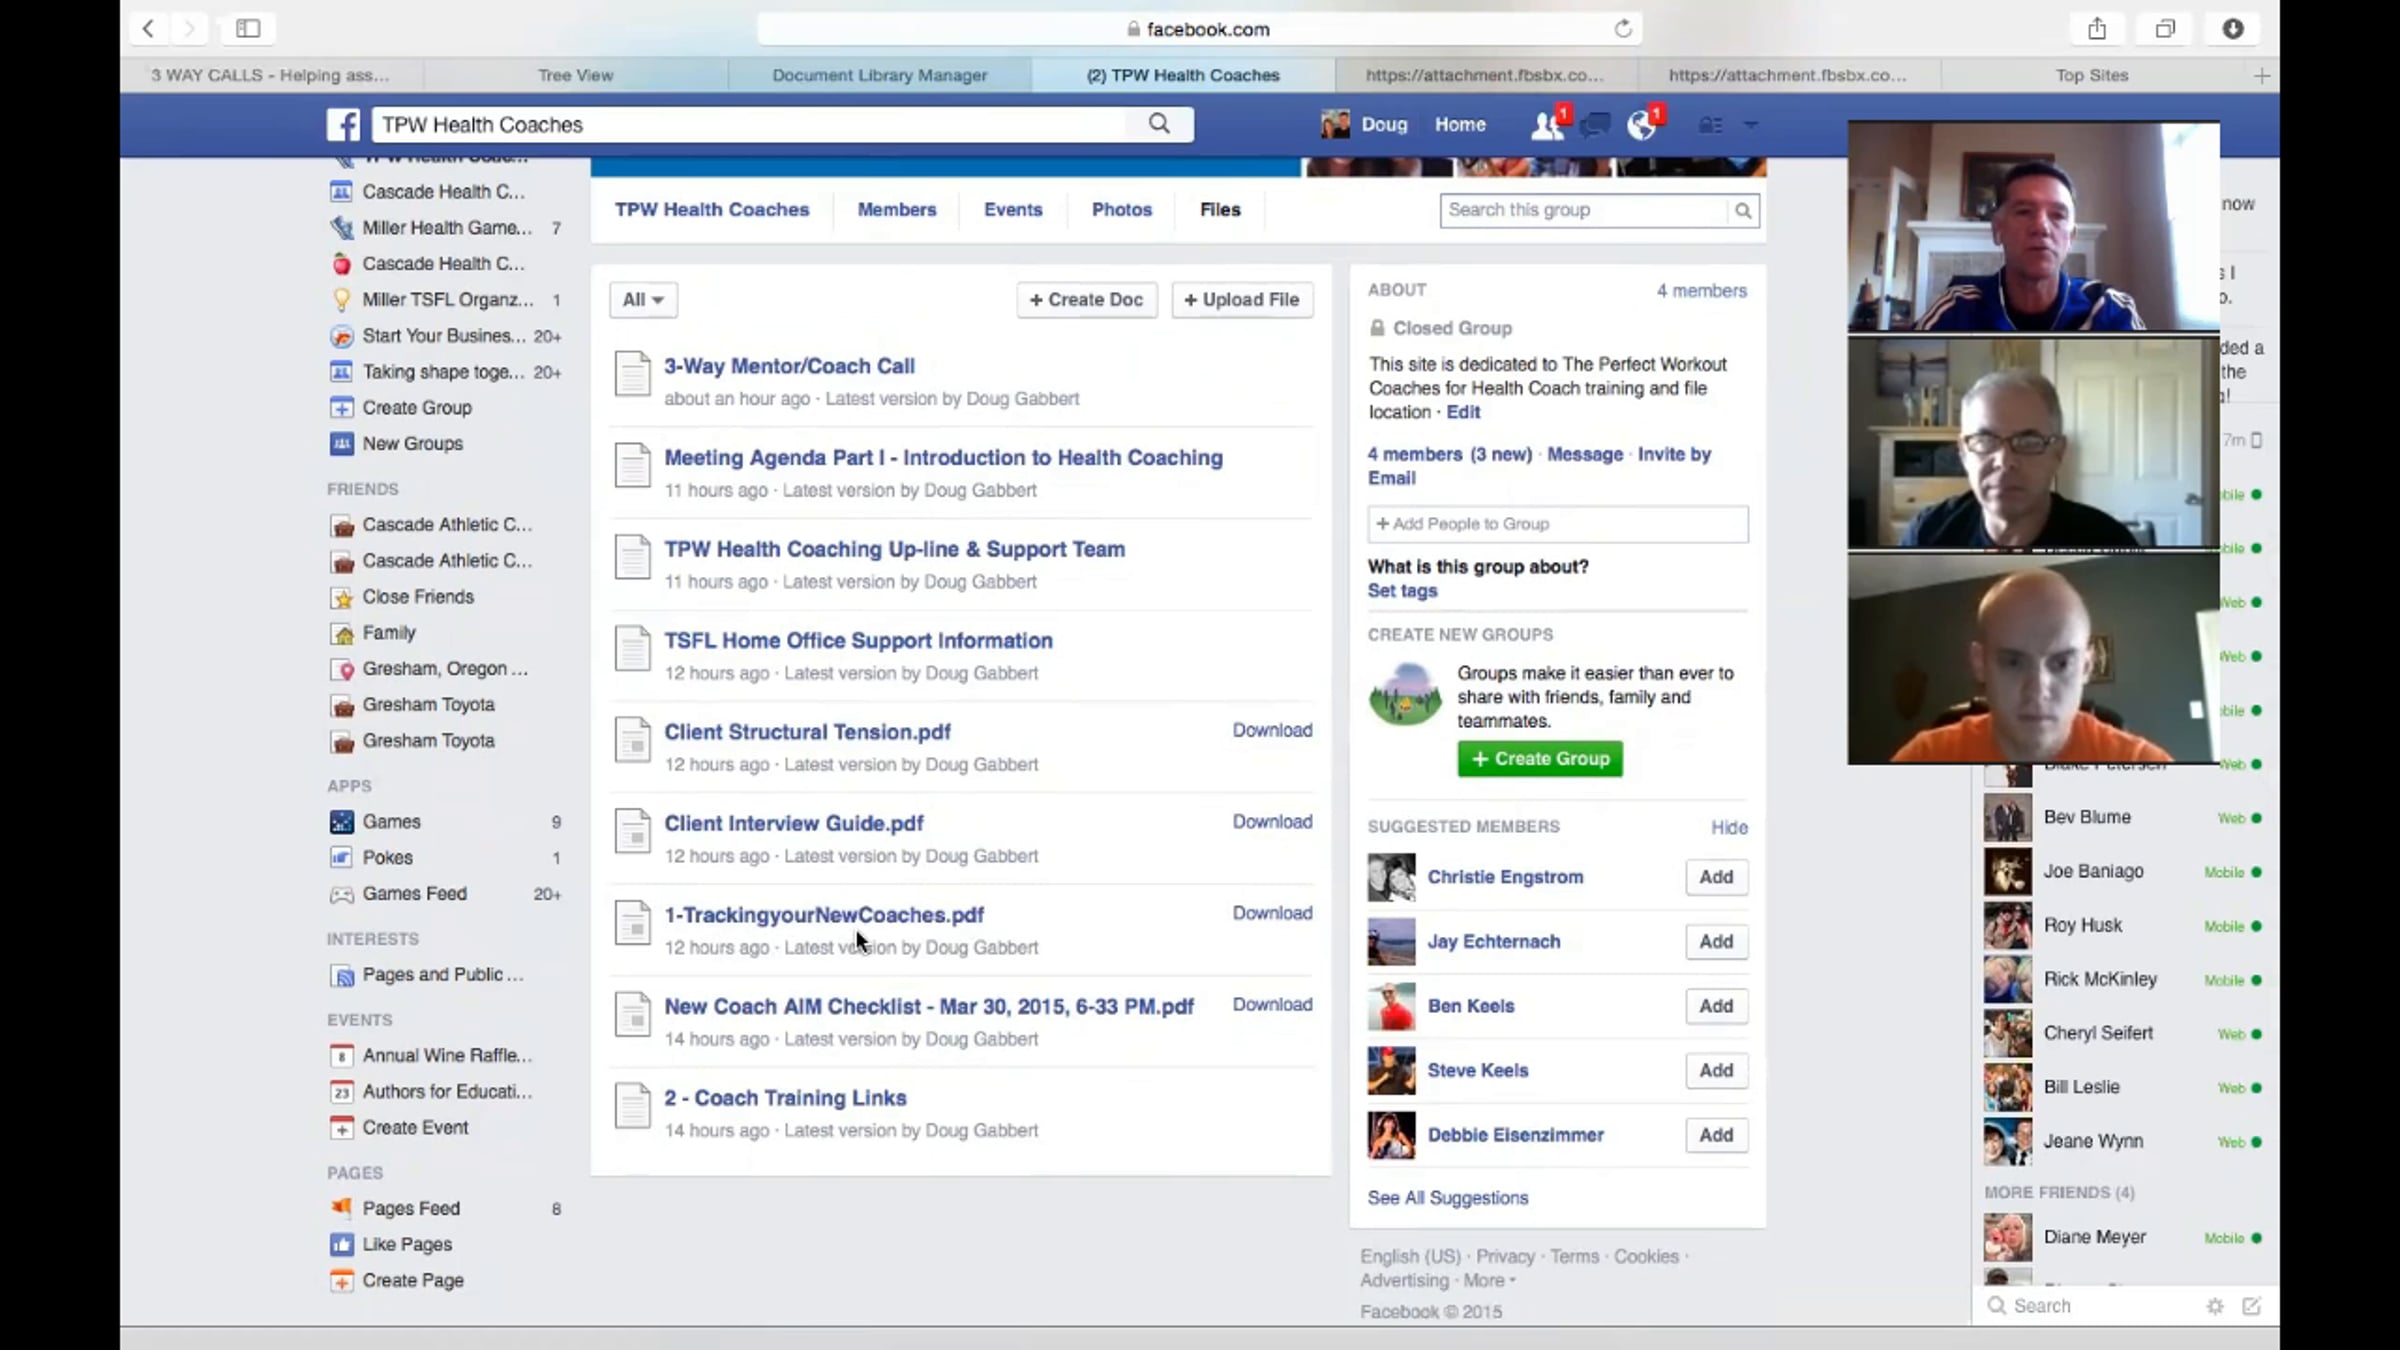Click Safari reload page icon
The width and height of the screenshot is (2400, 1350).
pyautogui.click(x=1622, y=29)
